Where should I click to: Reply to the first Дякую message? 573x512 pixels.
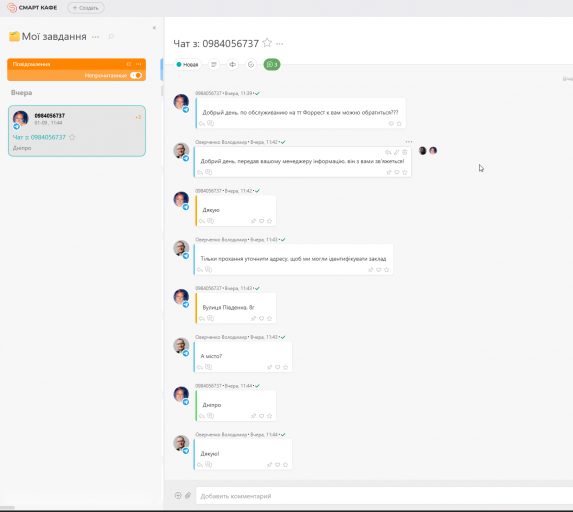pos(202,221)
